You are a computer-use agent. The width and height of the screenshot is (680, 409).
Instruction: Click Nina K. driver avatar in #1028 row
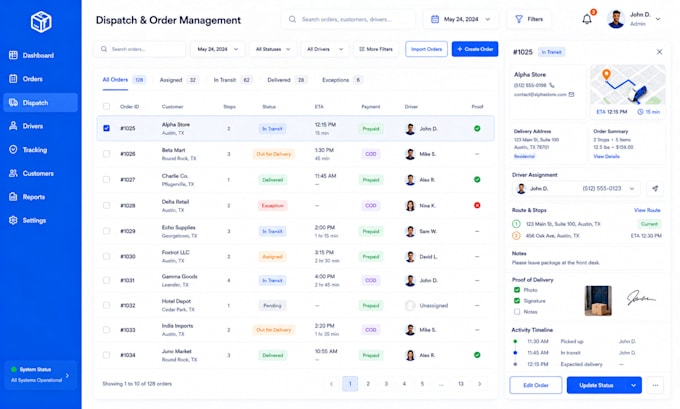coord(410,205)
